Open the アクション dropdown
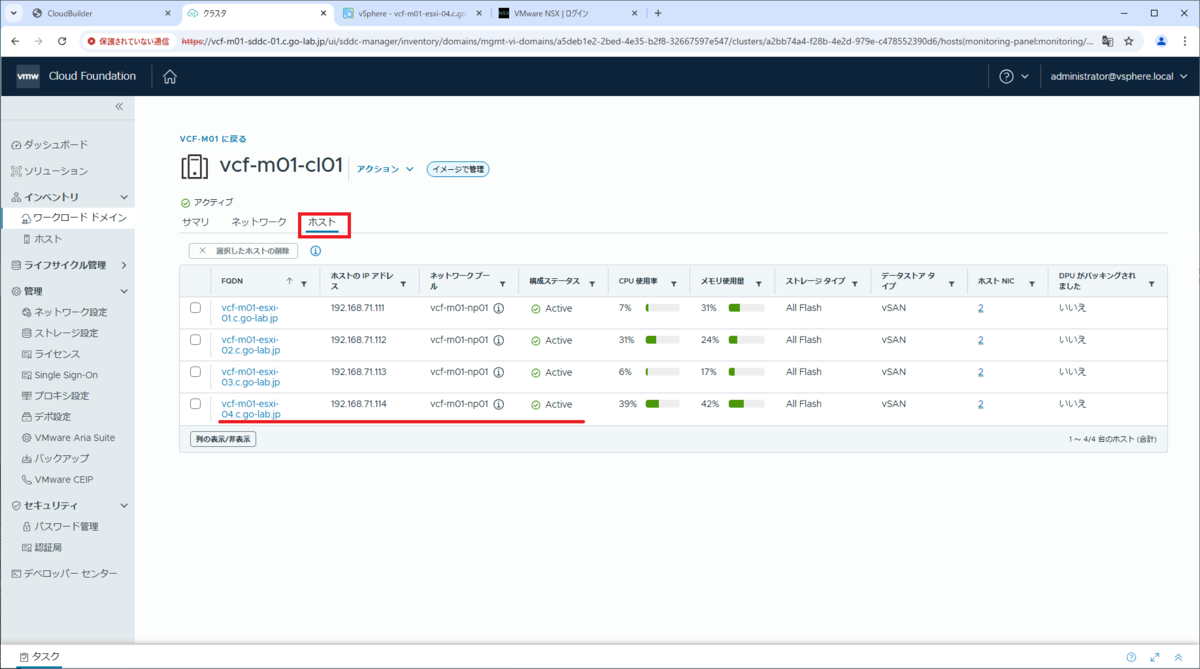The image size is (1200, 669). [385, 170]
